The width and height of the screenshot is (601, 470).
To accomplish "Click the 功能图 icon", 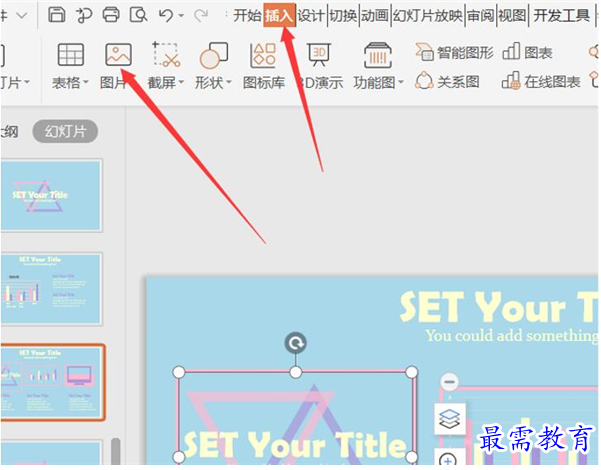I will (x=378, y=55).
